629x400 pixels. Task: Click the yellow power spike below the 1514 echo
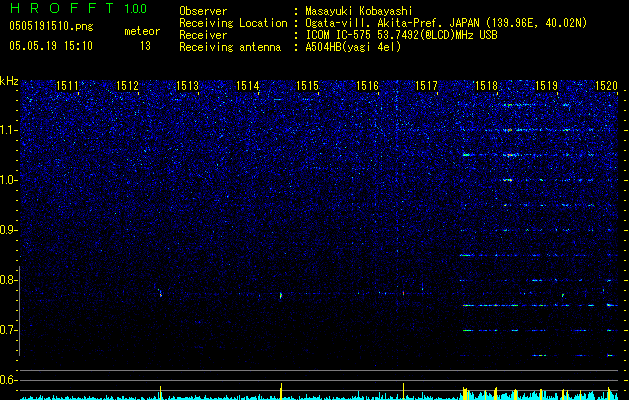point(281,391)
